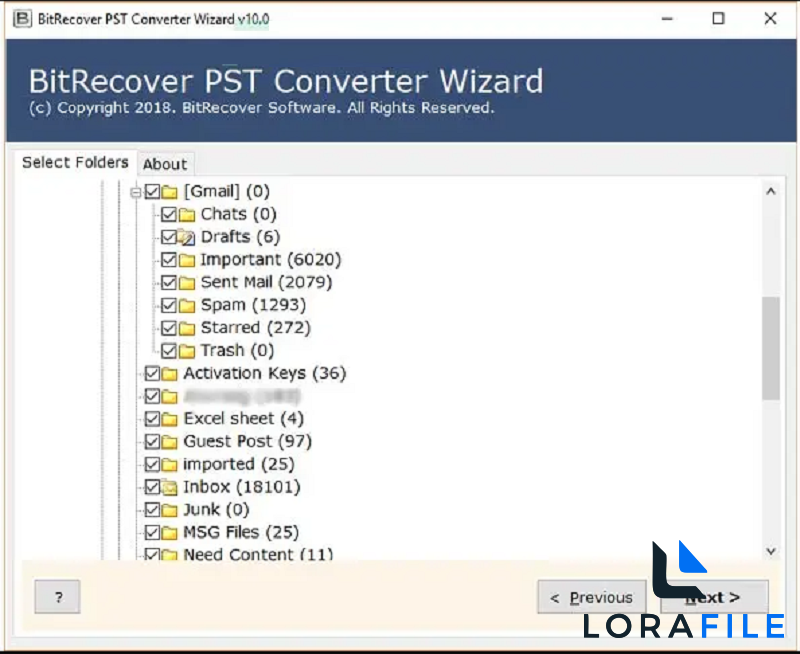The width and height of the screenshot is (800, 654).
Task: Open the Select Folders tab
Action: 76,163
